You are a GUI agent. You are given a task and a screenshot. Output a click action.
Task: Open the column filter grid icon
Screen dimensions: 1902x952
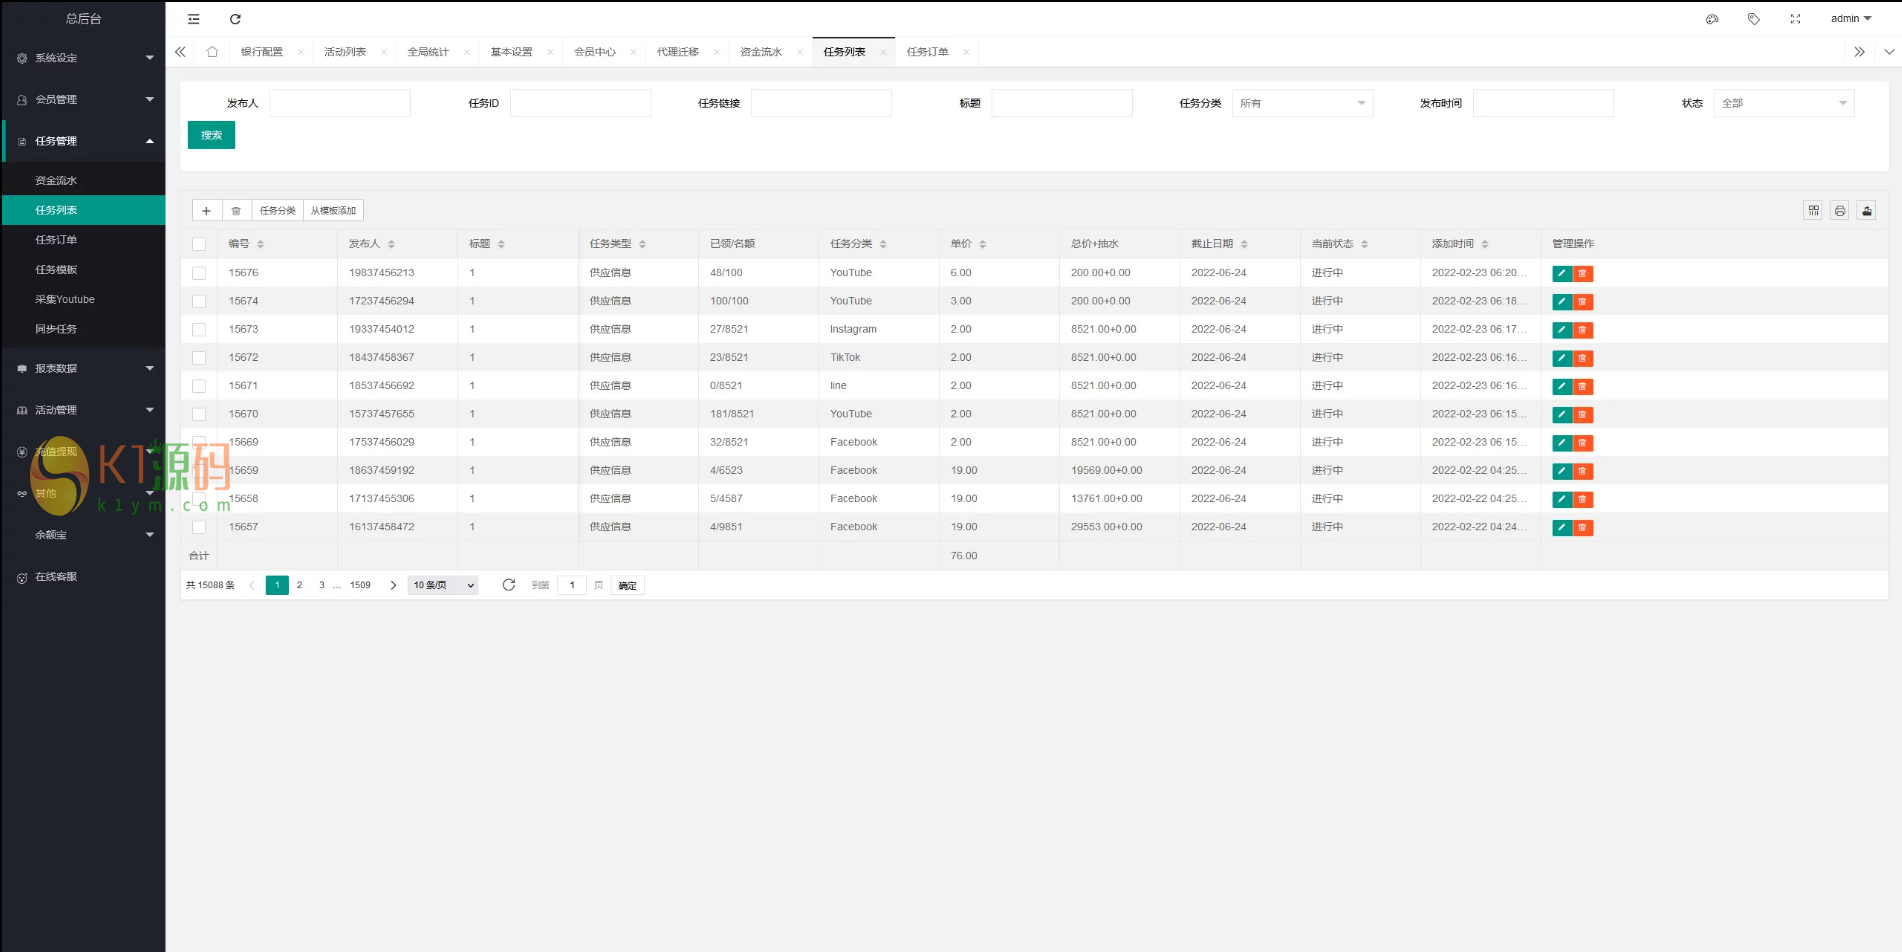pyautogui.click(x=1813, y=210)
